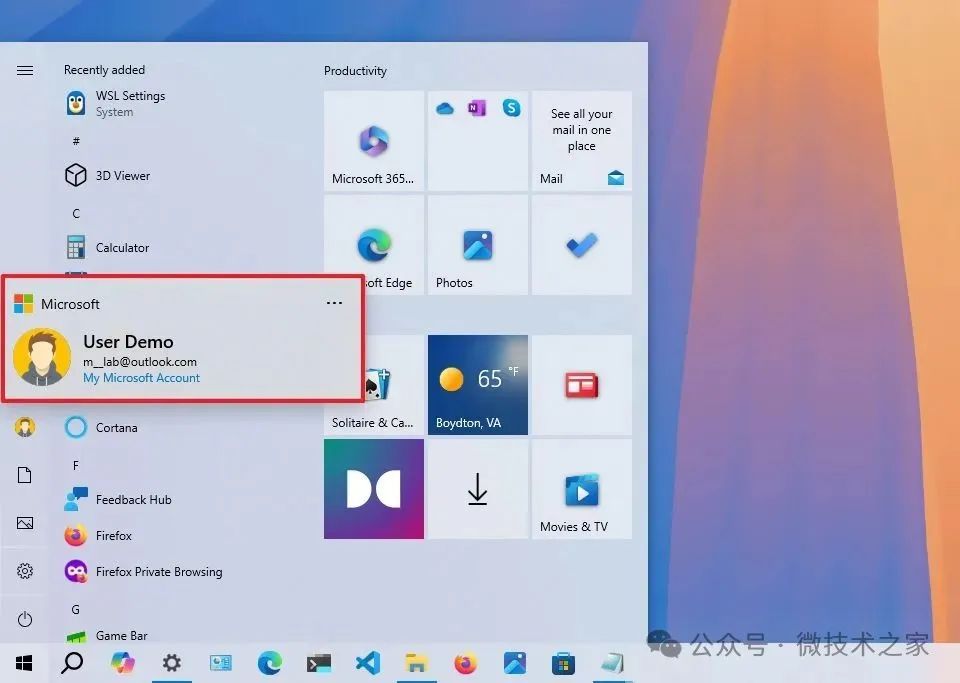The height and width of the screenshot is (683, 960).
Task: Click the User Demo profile picture
Action: click(42, 357)
